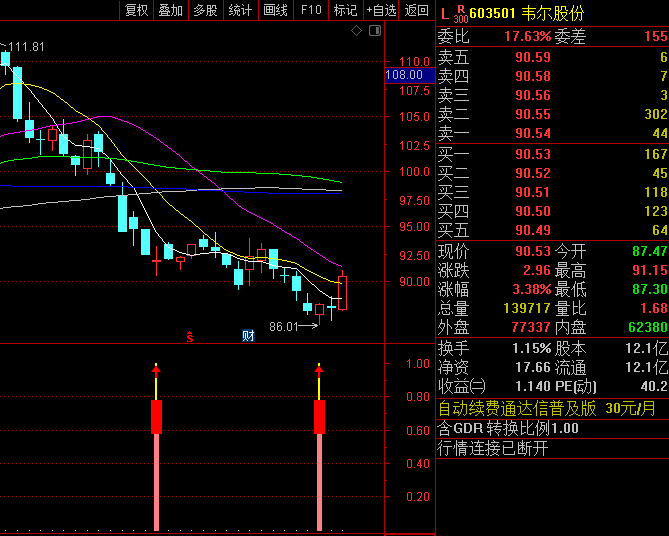Image resolution: width=669 pixels, height=536 pixels.
Task: Open the 叠加 overlay option
Action: [x=171, y=10]
